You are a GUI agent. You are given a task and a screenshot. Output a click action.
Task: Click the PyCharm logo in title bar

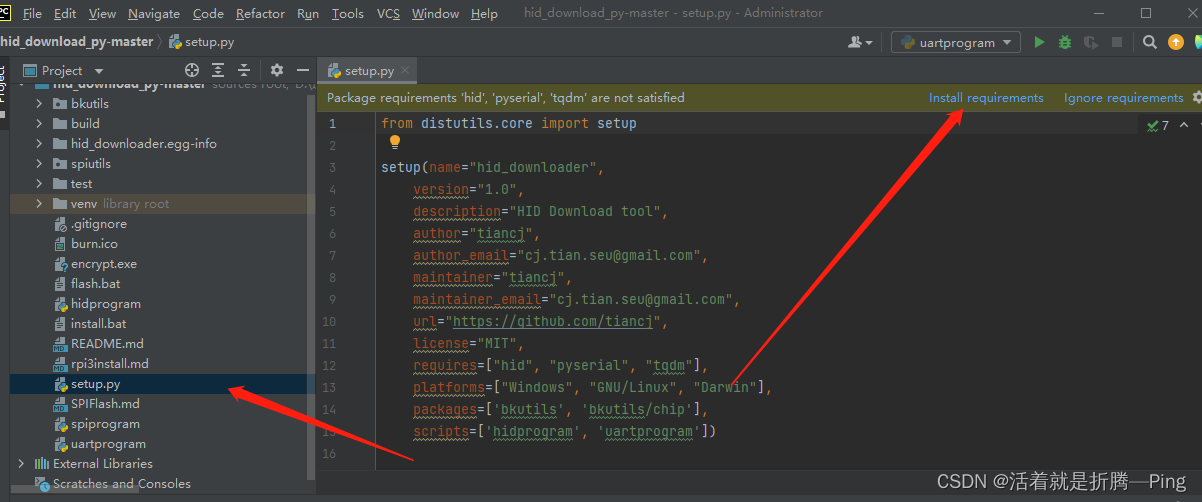(5, 12)
